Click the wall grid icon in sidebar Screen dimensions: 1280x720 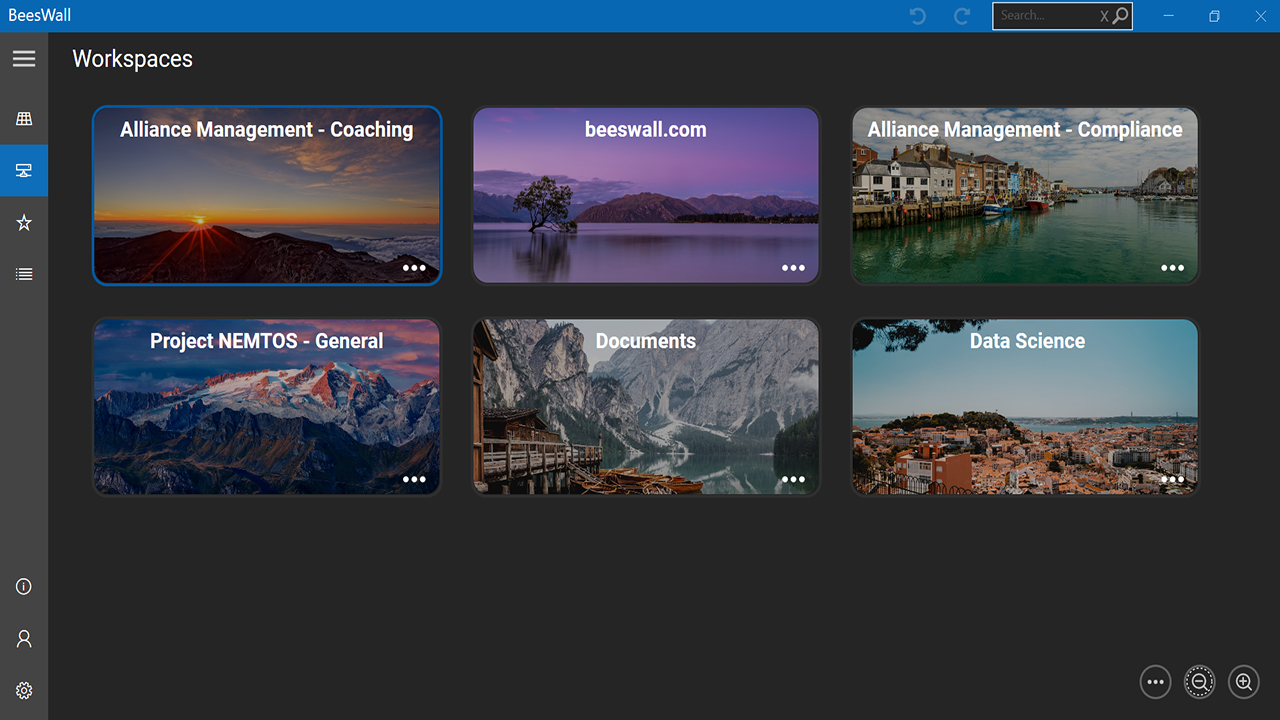24,119
